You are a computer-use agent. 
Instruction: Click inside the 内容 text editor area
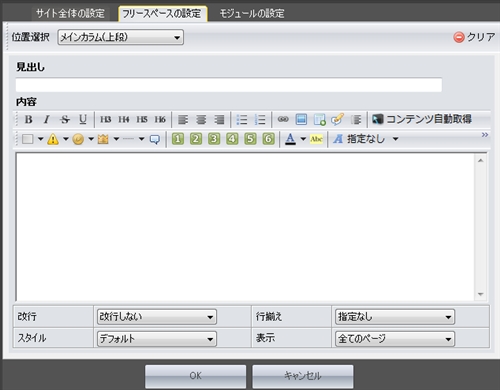click(x=245, y=227)
